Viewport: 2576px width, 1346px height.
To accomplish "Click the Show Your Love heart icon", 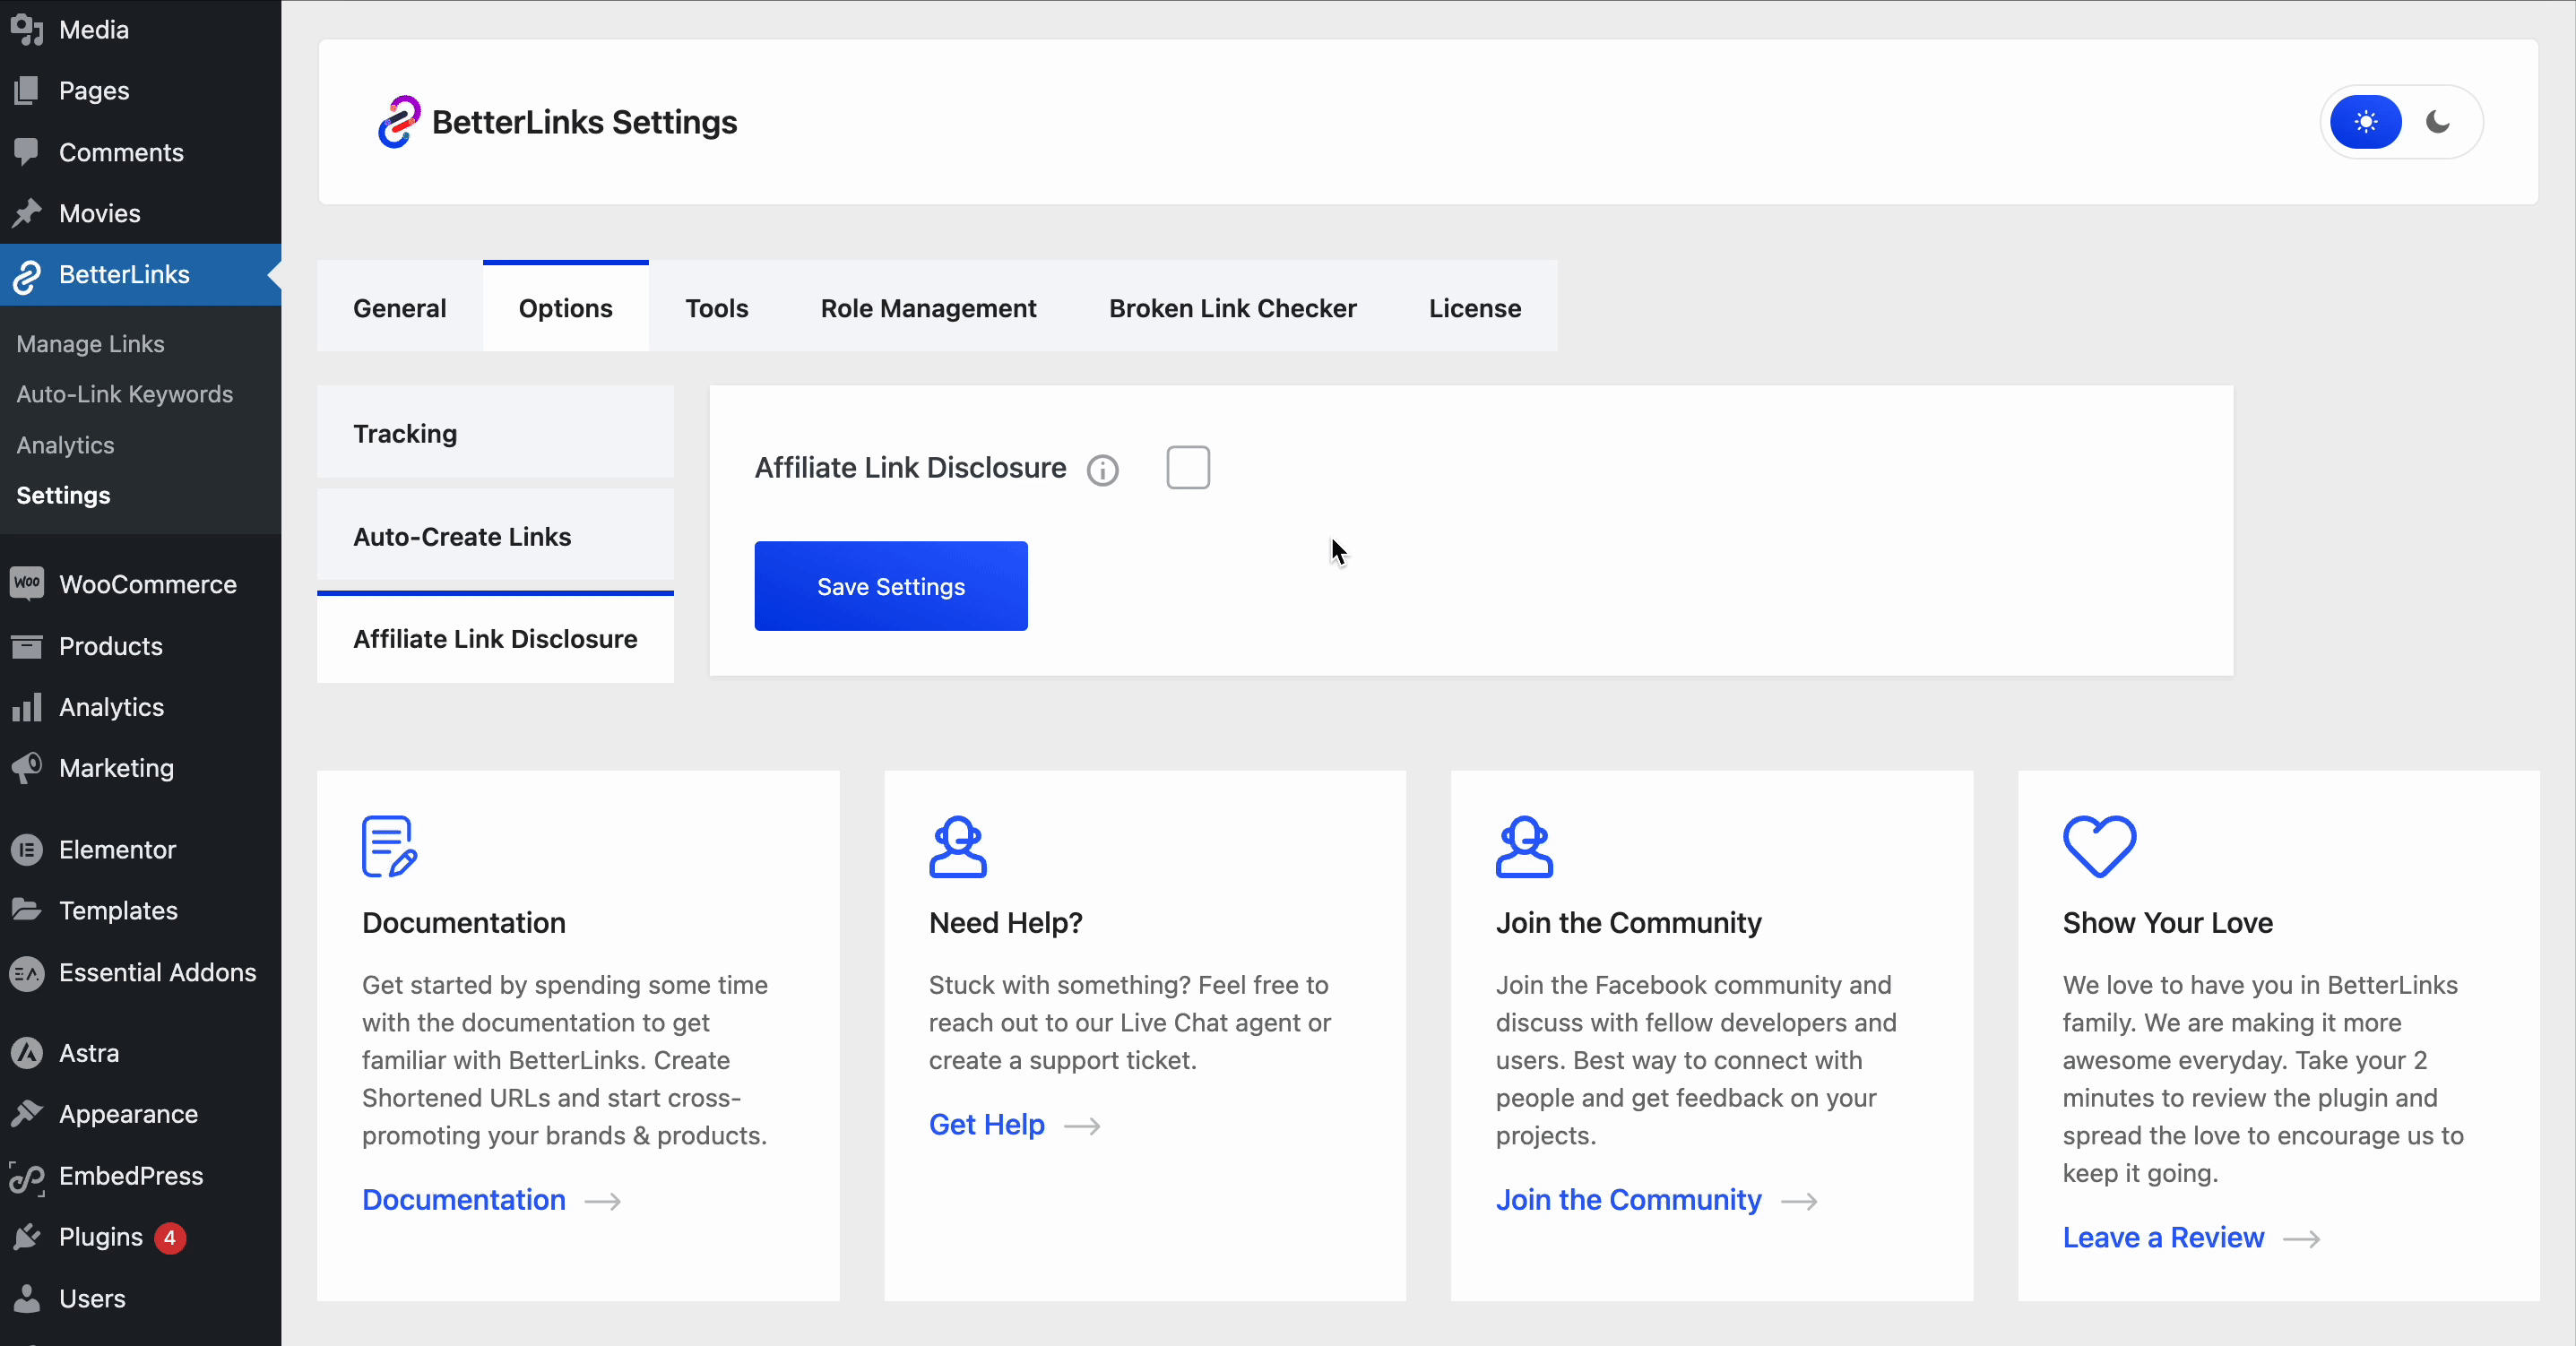I will (x=2099, y=845).
